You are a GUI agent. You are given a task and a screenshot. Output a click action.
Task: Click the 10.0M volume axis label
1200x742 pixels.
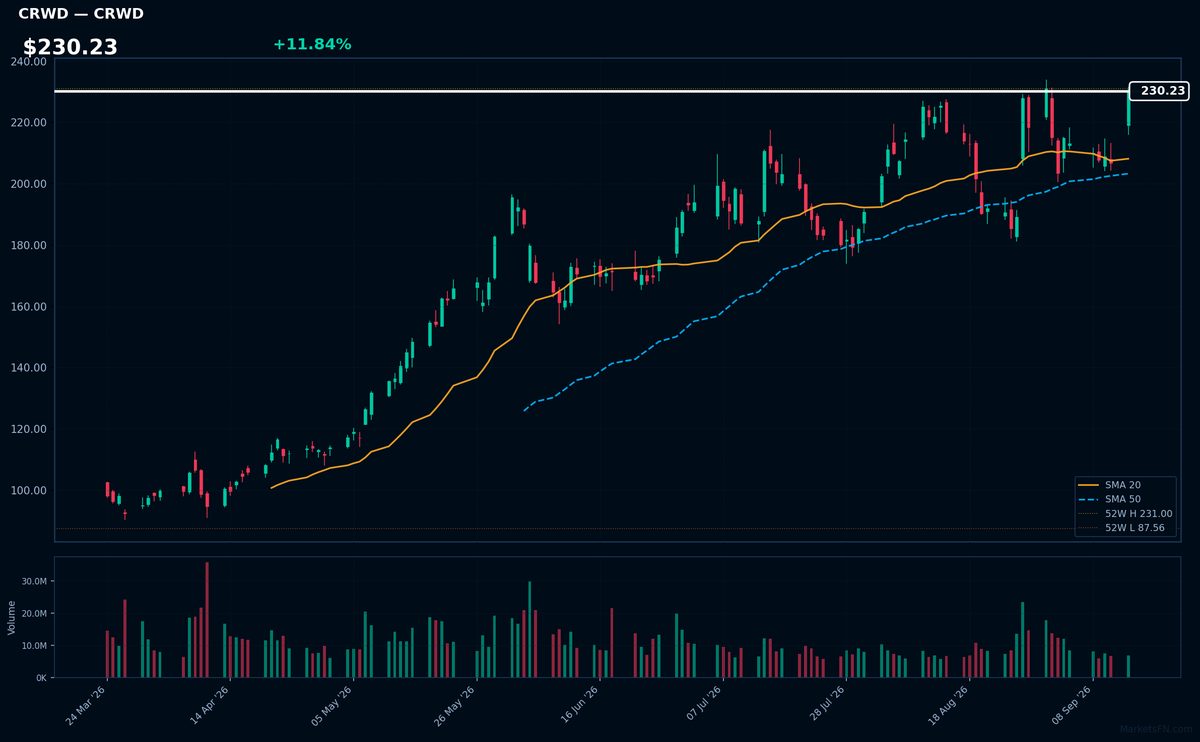tap(34, 646)
